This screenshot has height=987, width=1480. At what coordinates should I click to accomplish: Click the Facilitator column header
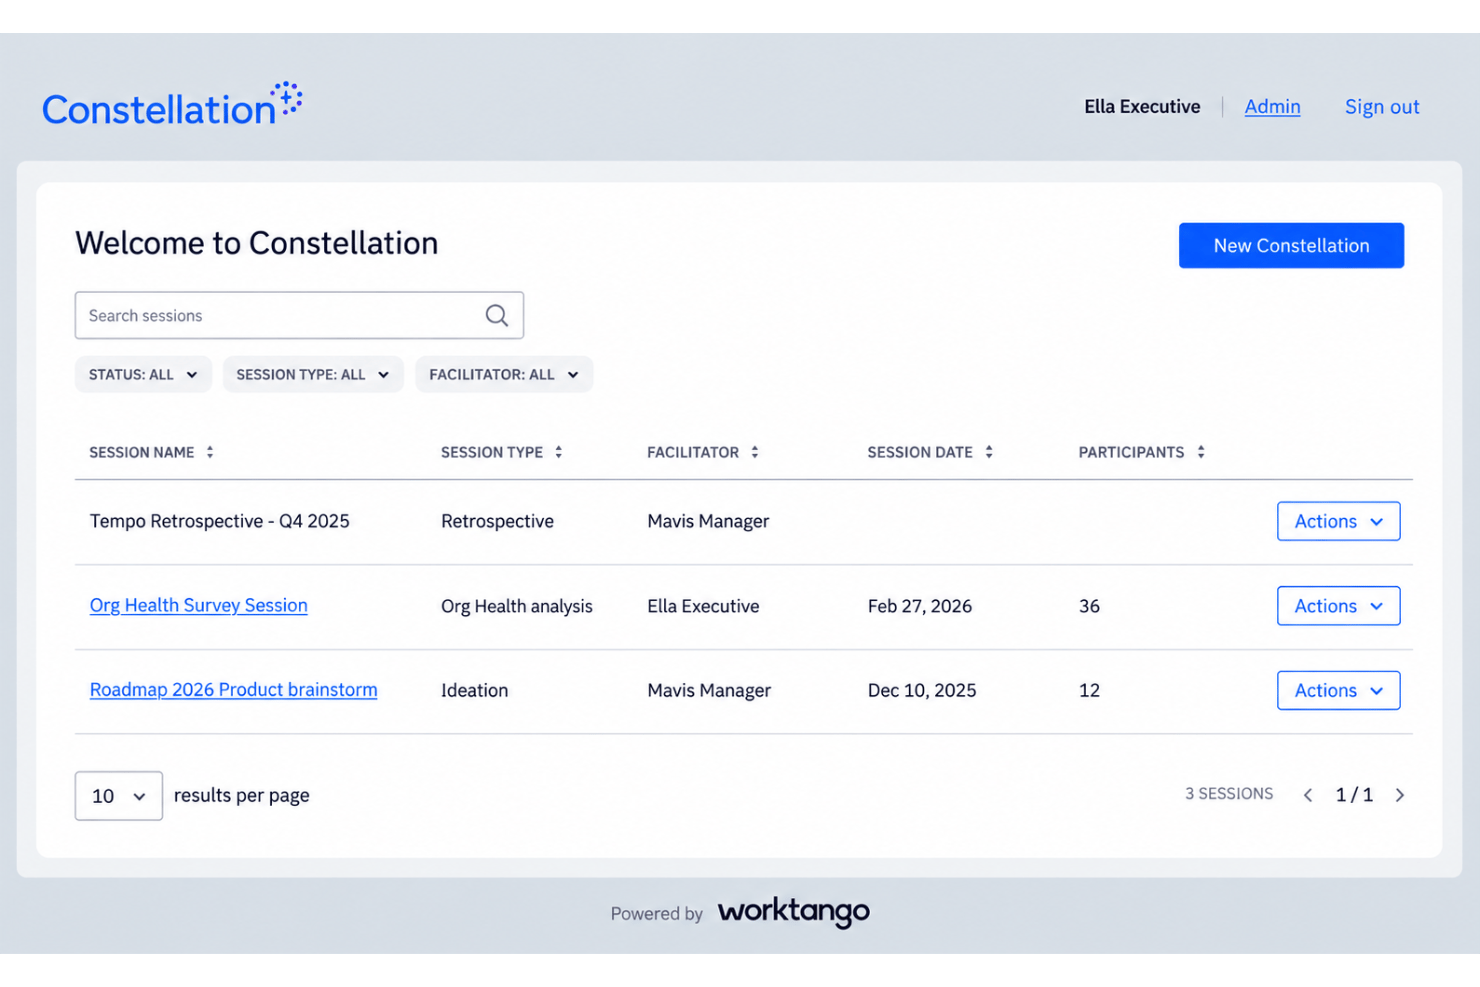693,452
